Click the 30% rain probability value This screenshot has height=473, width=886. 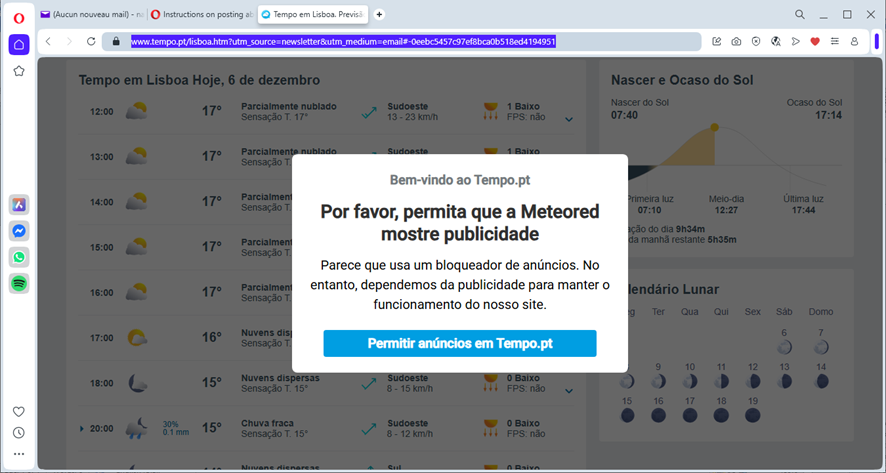point(171,424)
